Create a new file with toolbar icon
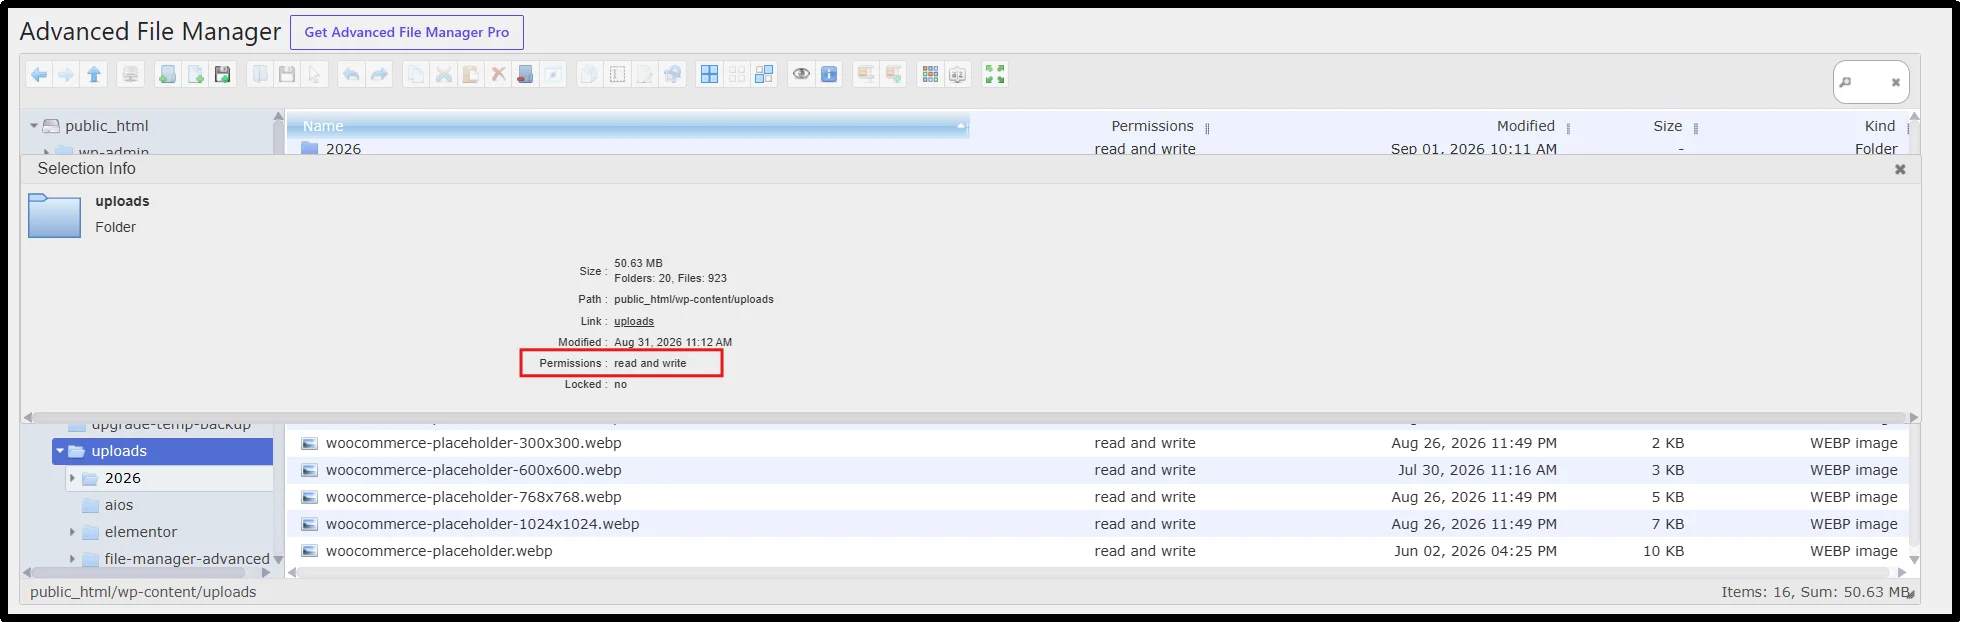This screenshot has width=1961, height=622. coord(196,74)
